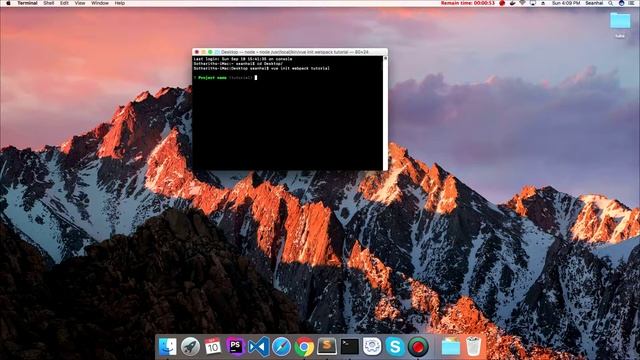Open the Help menu

[120, 3]
